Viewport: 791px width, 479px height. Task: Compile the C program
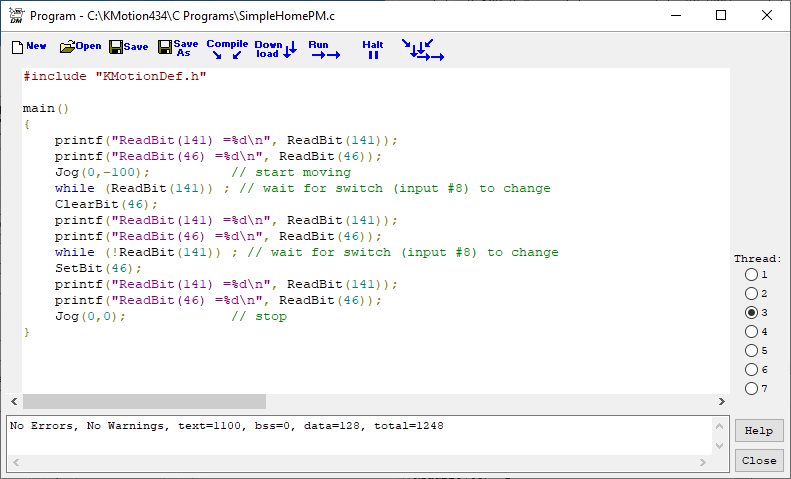tap(227, 49)
